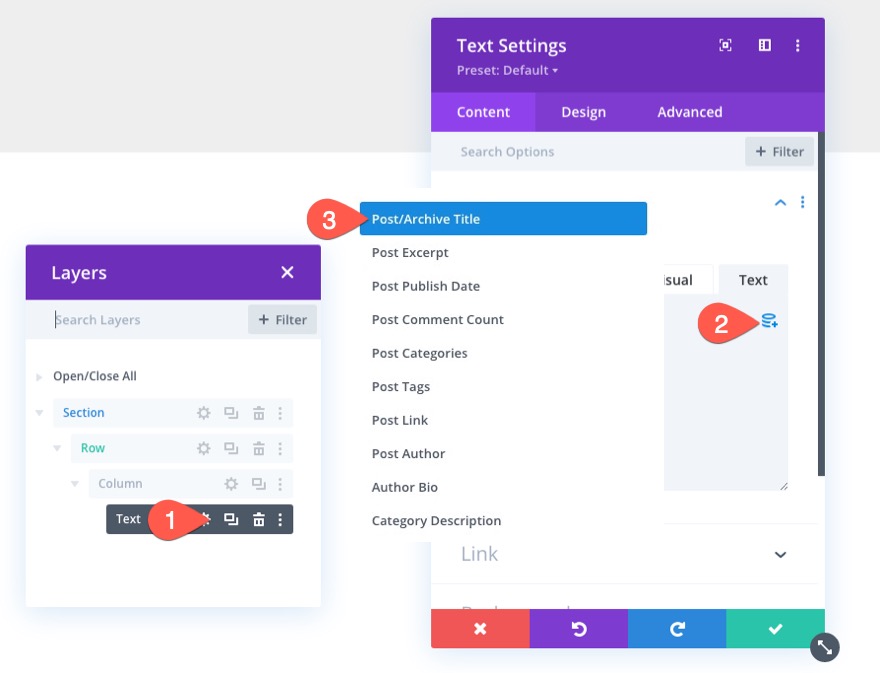The height and width of the screenshot is (673, 880).
Task: Select Post Publish Date option
Action: (x=425, y=286)
